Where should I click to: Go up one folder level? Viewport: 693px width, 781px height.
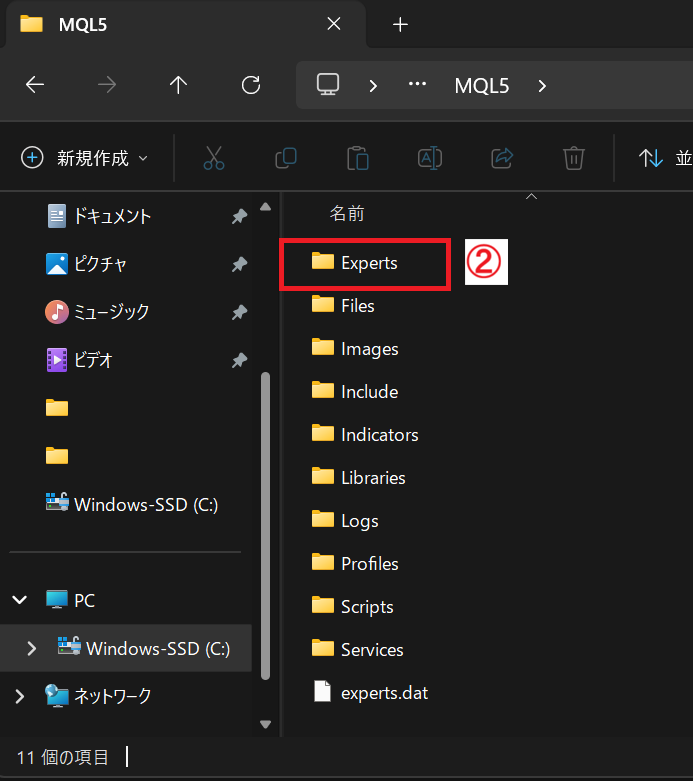tap(179, 85)
